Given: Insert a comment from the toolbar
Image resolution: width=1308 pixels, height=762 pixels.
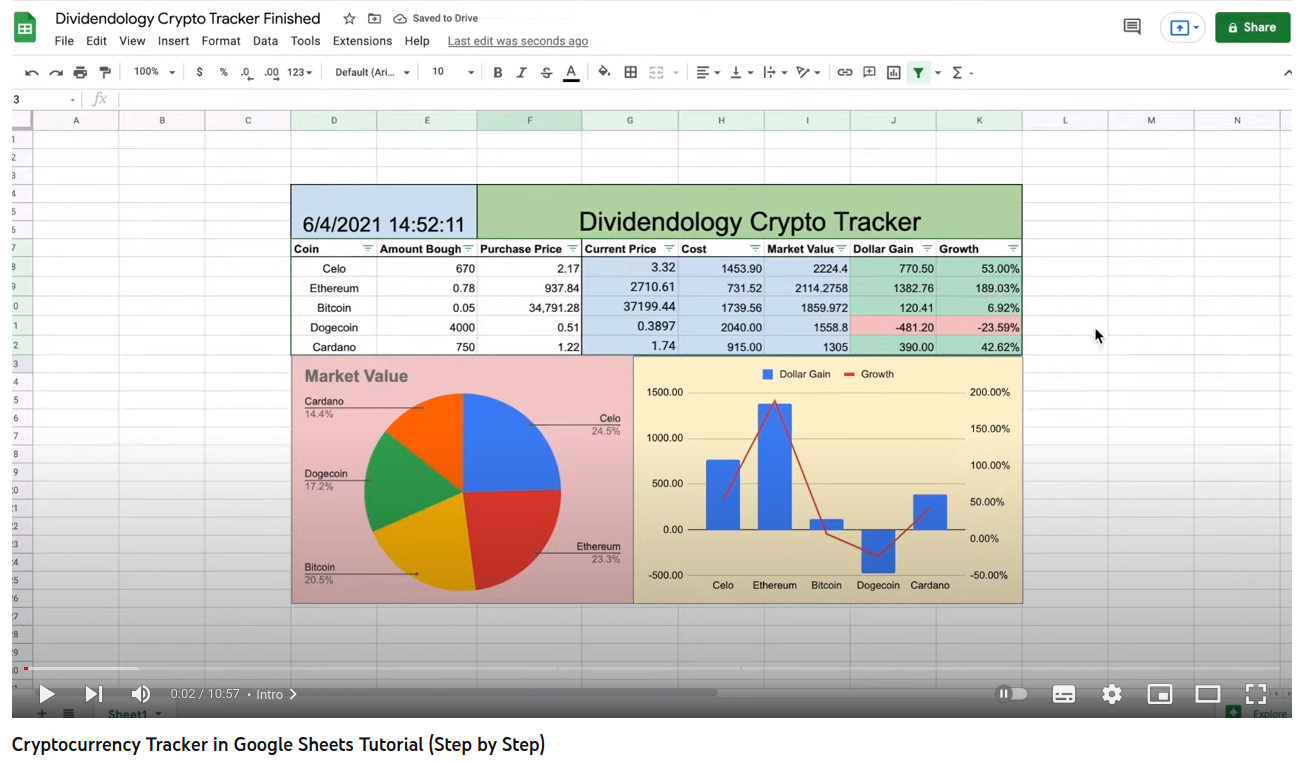Looking at the screenshot, I should [x=869, y=72].
